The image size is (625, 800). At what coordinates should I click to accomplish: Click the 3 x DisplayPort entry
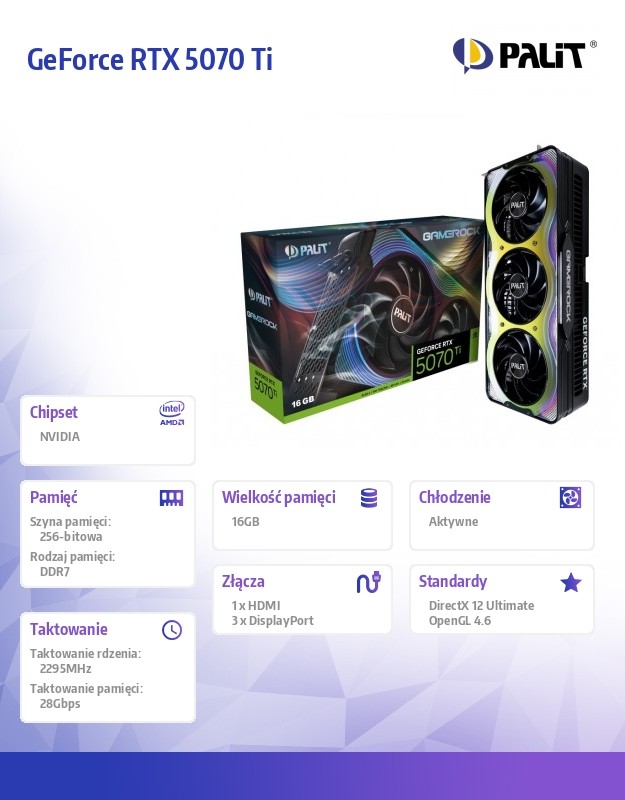click(x=272, y=621)
